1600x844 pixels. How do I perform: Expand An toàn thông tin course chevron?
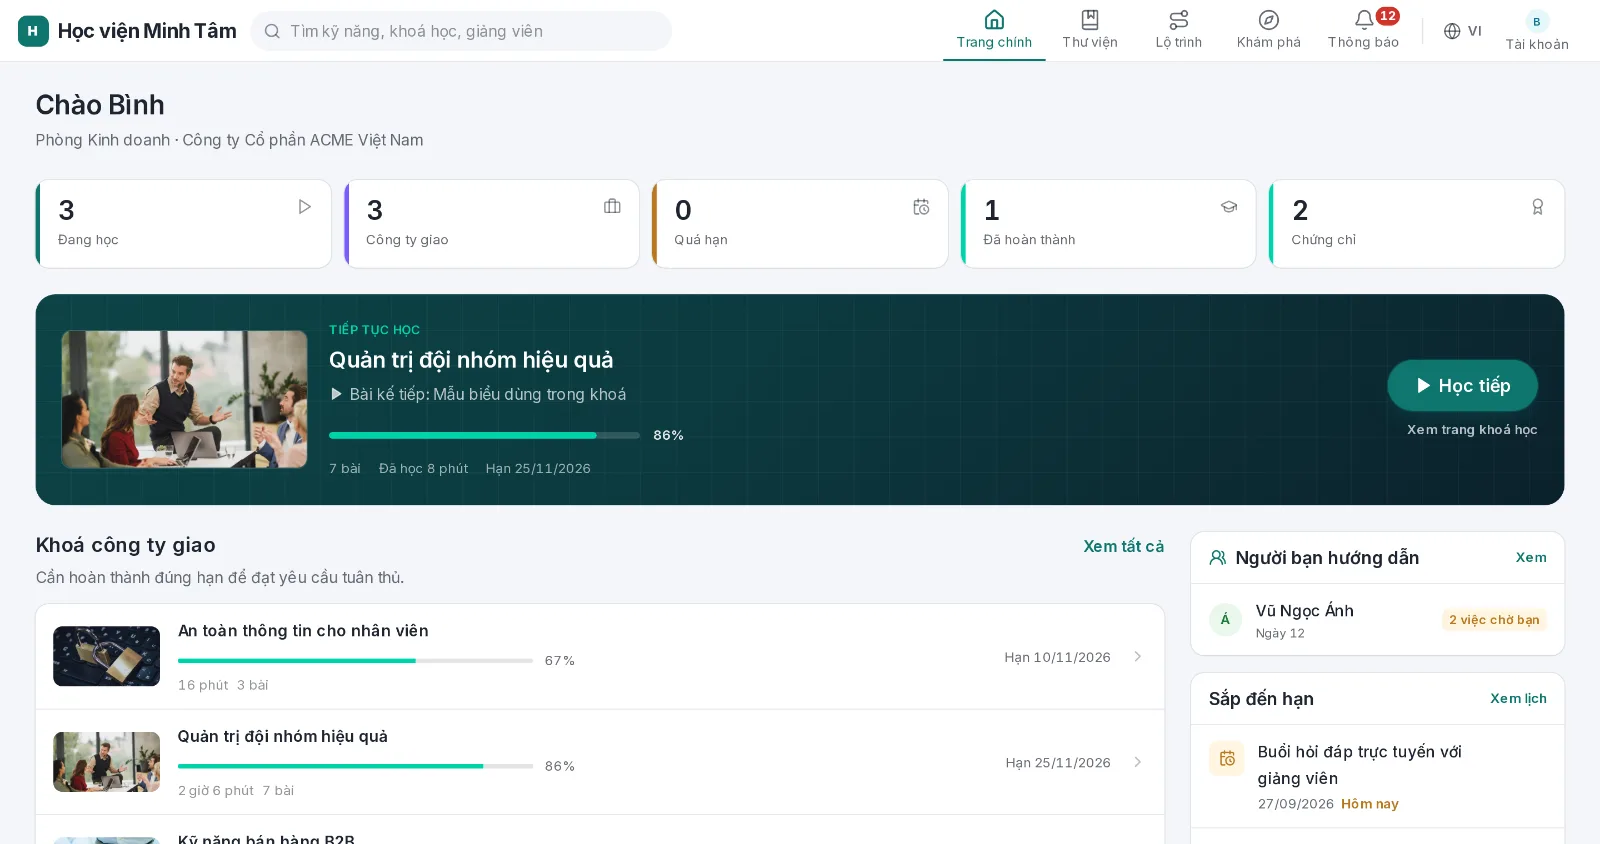coord(1138,657)
